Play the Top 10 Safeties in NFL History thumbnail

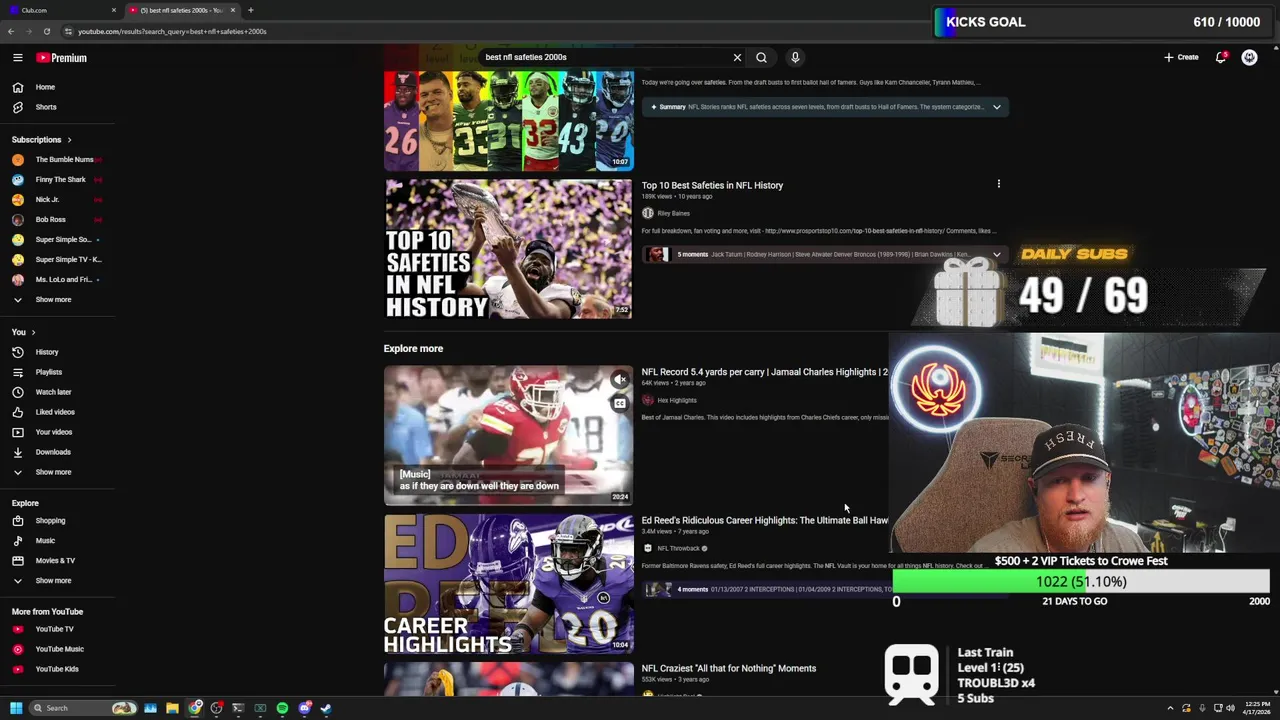pos(508,249)
